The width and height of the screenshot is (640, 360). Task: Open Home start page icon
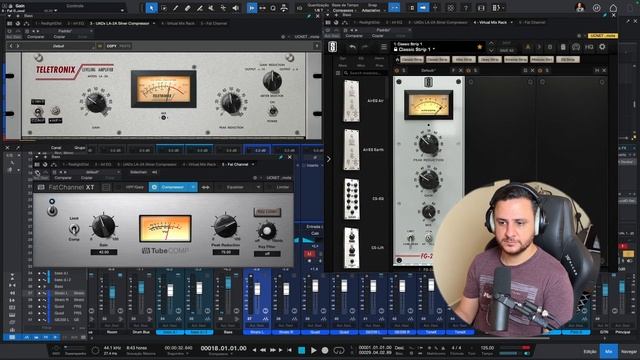click(613, 8)
